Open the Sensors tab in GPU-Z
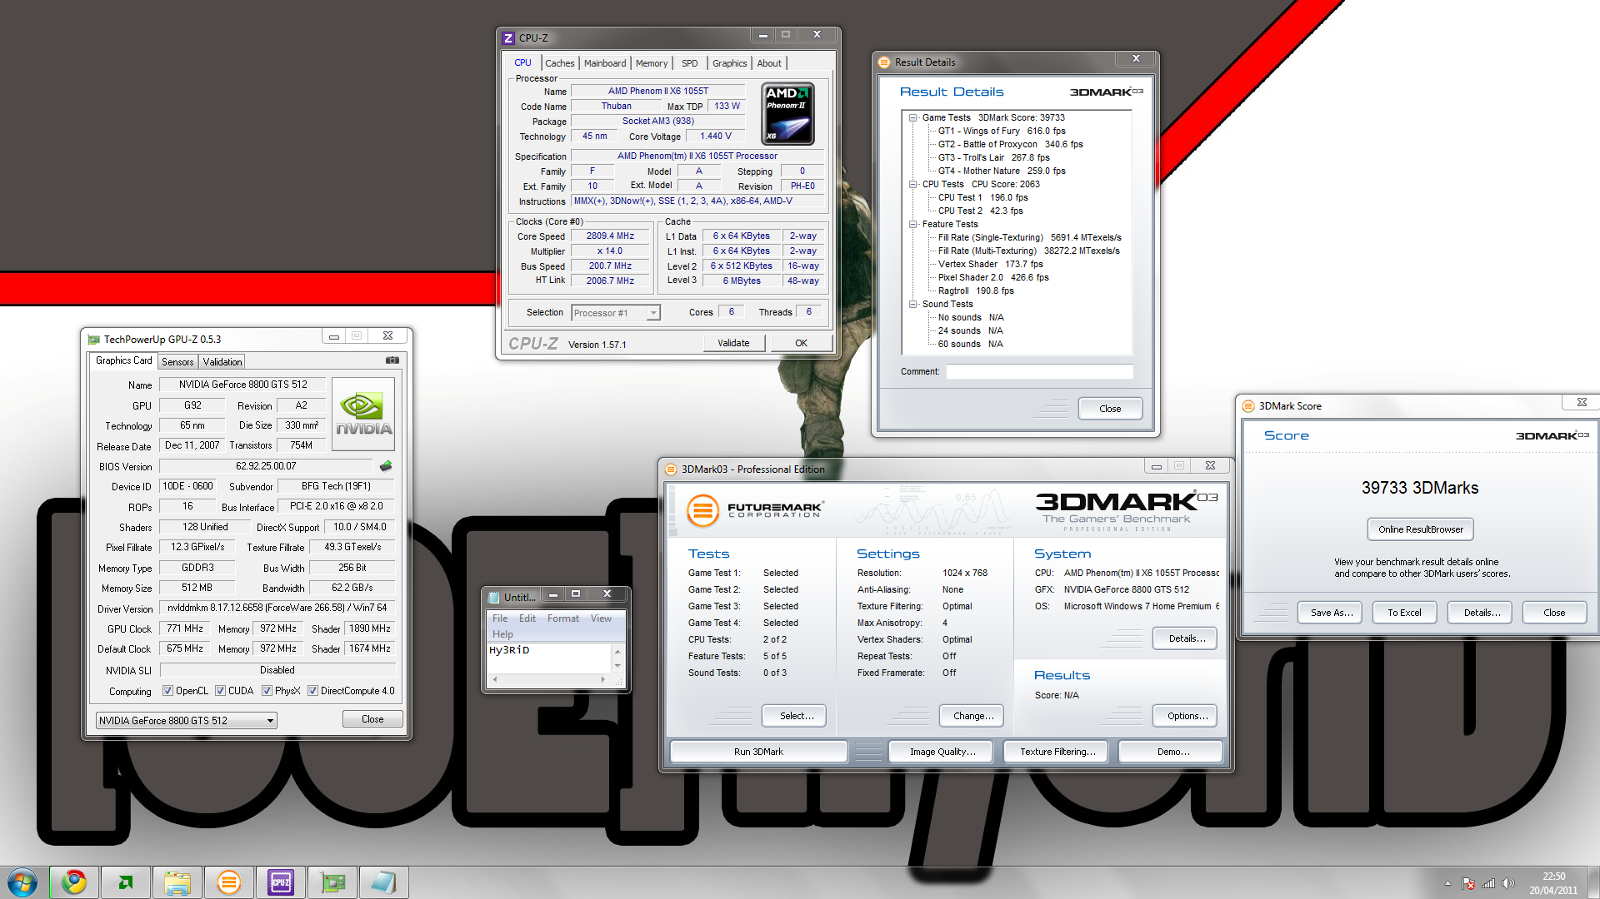The height and width of the screenshot is (899, 1600). click(178, 362)
